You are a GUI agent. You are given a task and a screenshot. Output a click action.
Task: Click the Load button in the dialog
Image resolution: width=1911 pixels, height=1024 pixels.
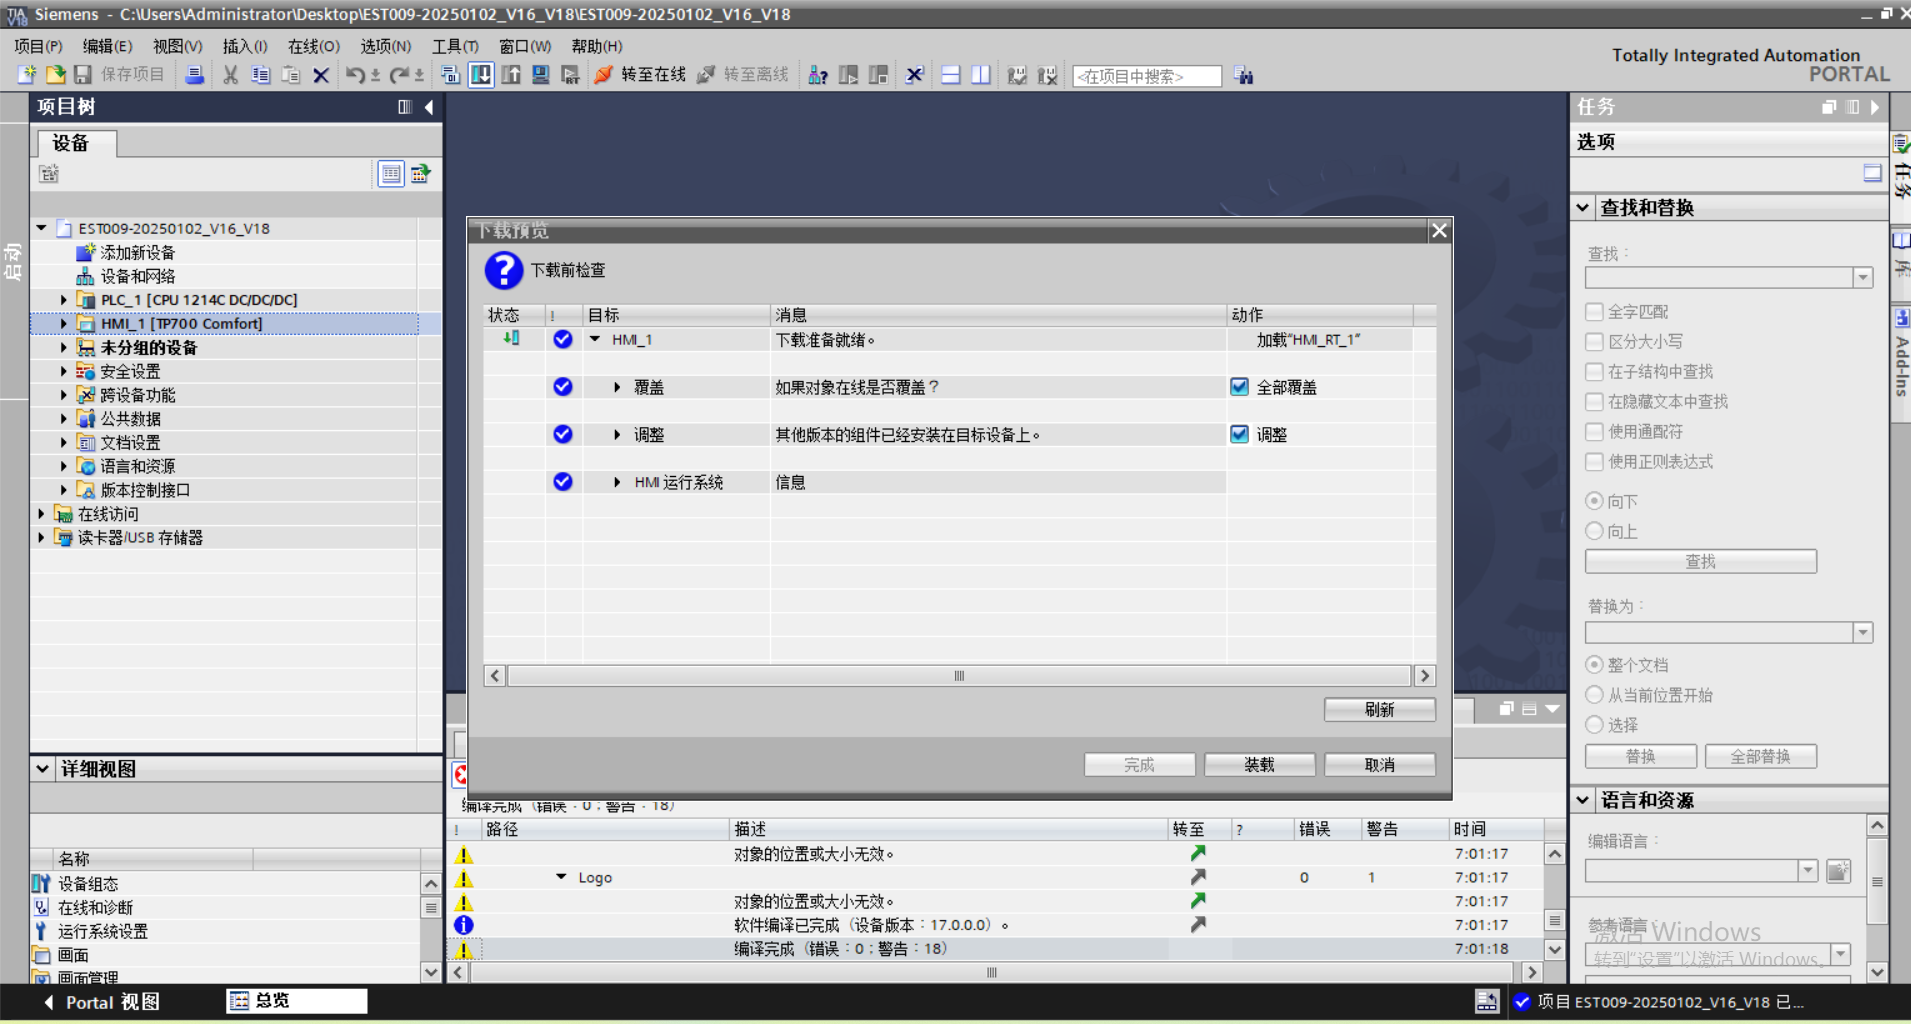coord(1259,765)
